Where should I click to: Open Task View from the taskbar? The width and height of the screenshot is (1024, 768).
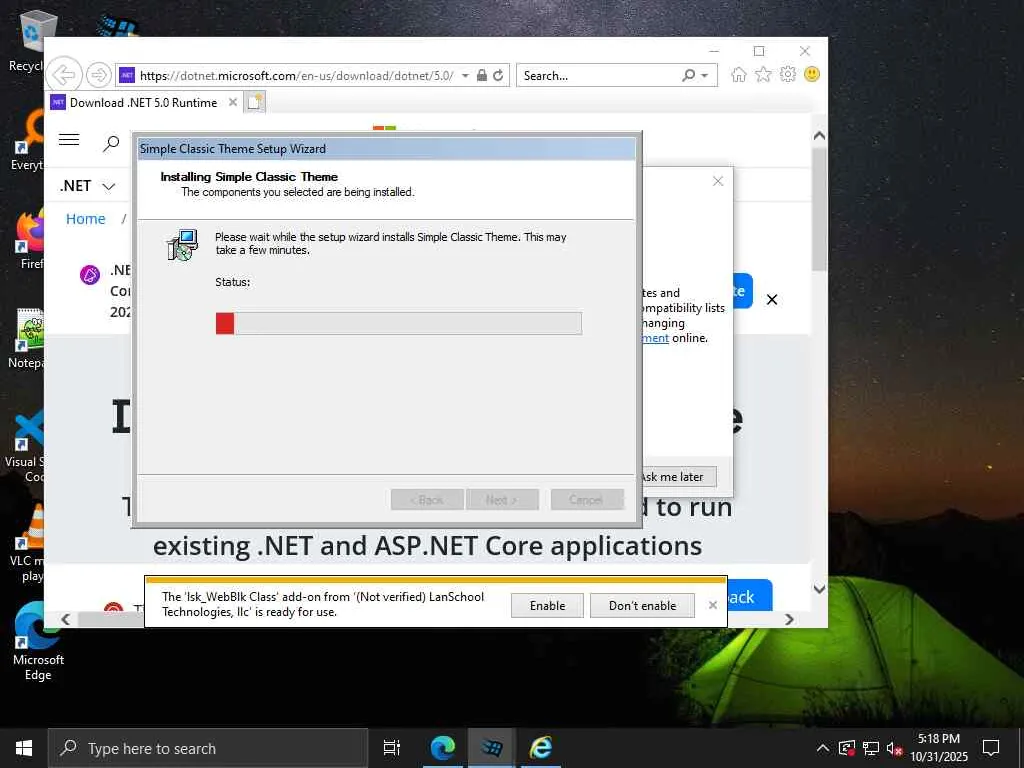click(x=392, y=748)
